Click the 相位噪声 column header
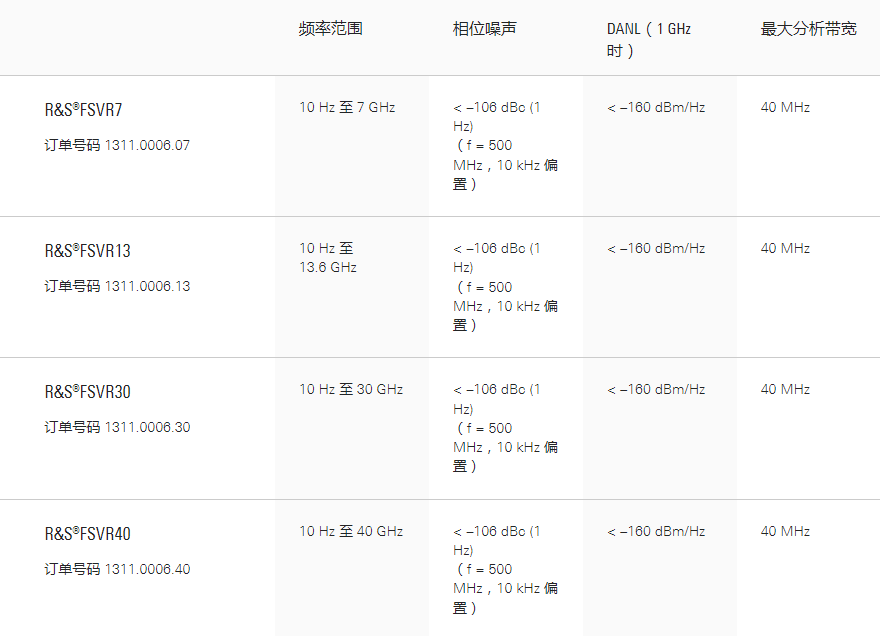Viewport: 880px width, 636px height. click(x=484, y=29)
